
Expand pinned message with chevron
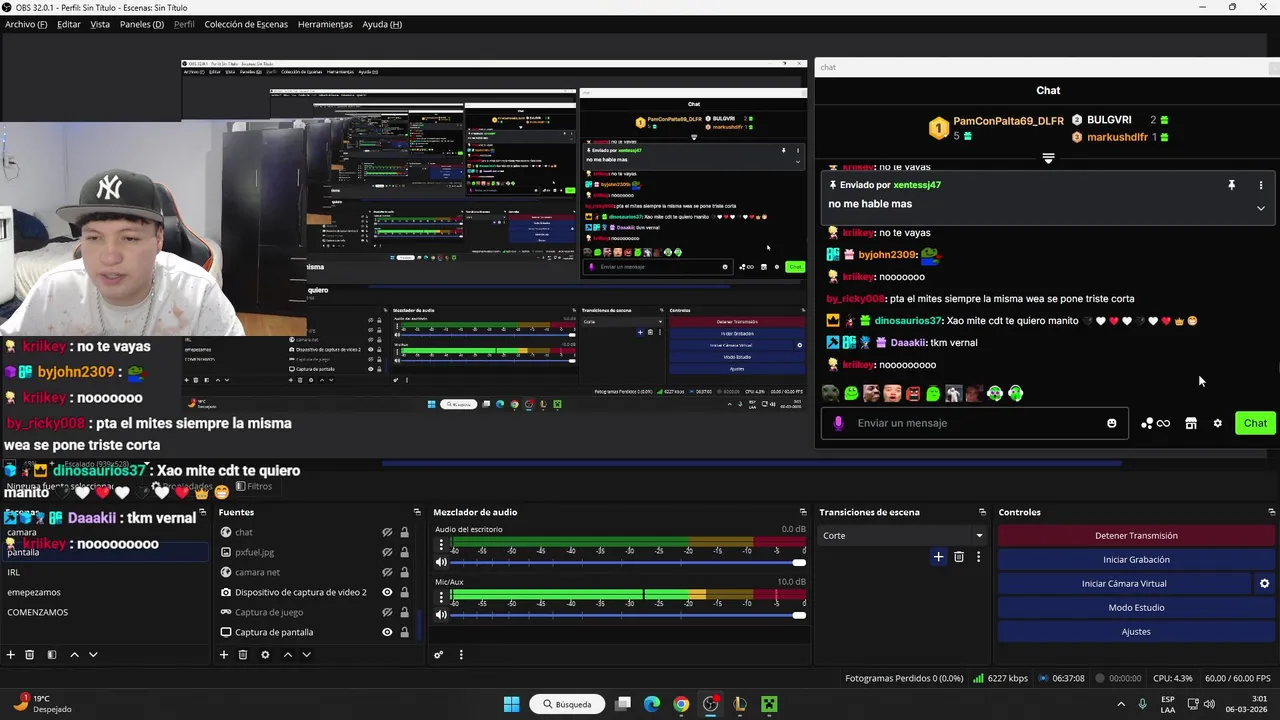pyautogui.click(x=1261, y=208)
